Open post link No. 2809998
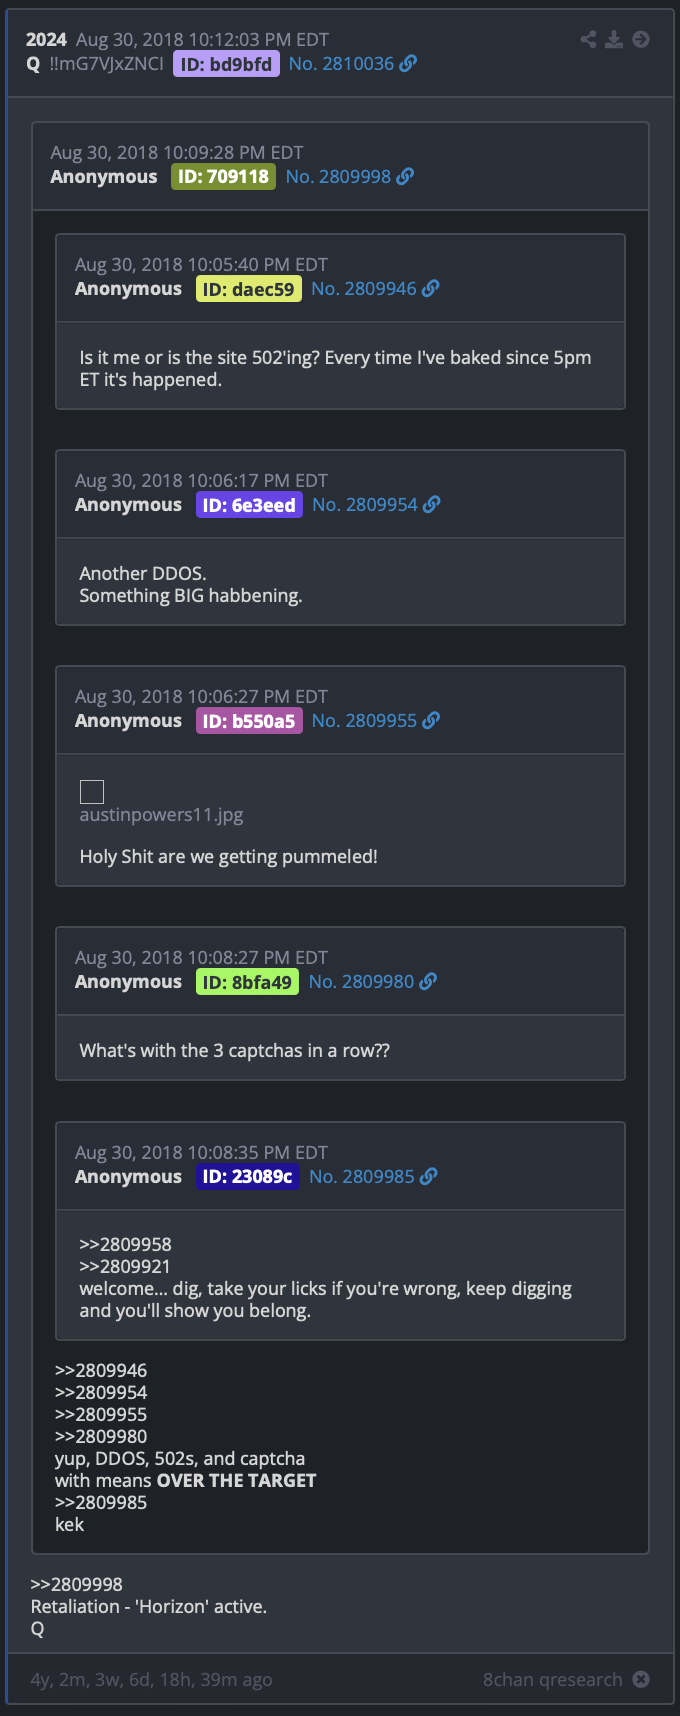This screenshot has height=1716, width=680. [338, 176]
